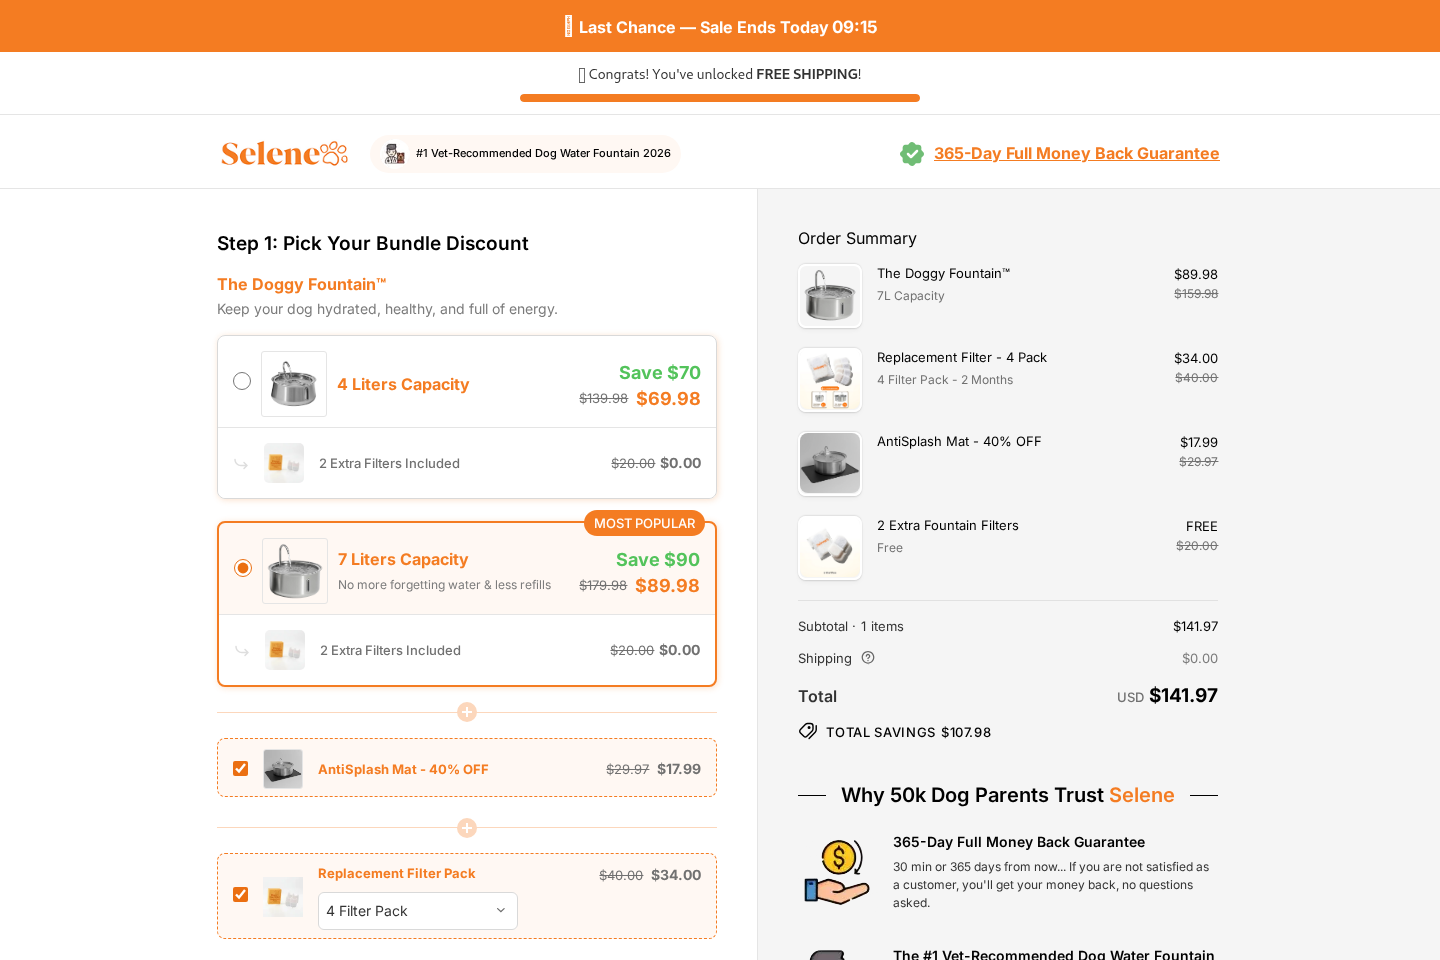
Task: Click the extra filters thumbnail under 7 Liters
Action: (285, 650)
